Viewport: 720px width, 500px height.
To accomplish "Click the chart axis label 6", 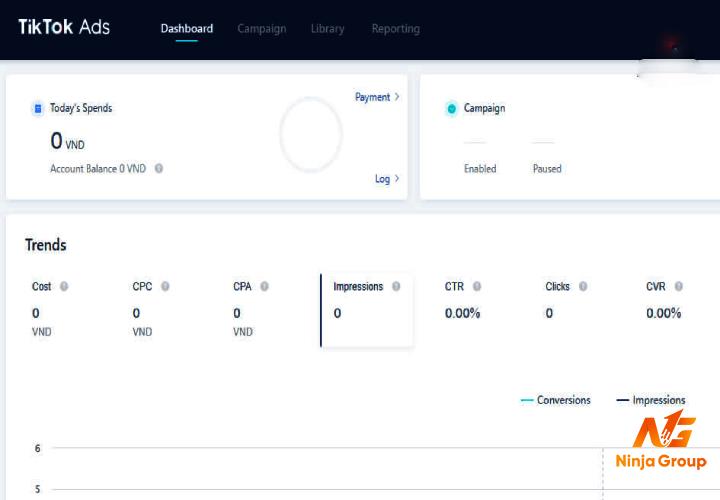I will [38, 448].
